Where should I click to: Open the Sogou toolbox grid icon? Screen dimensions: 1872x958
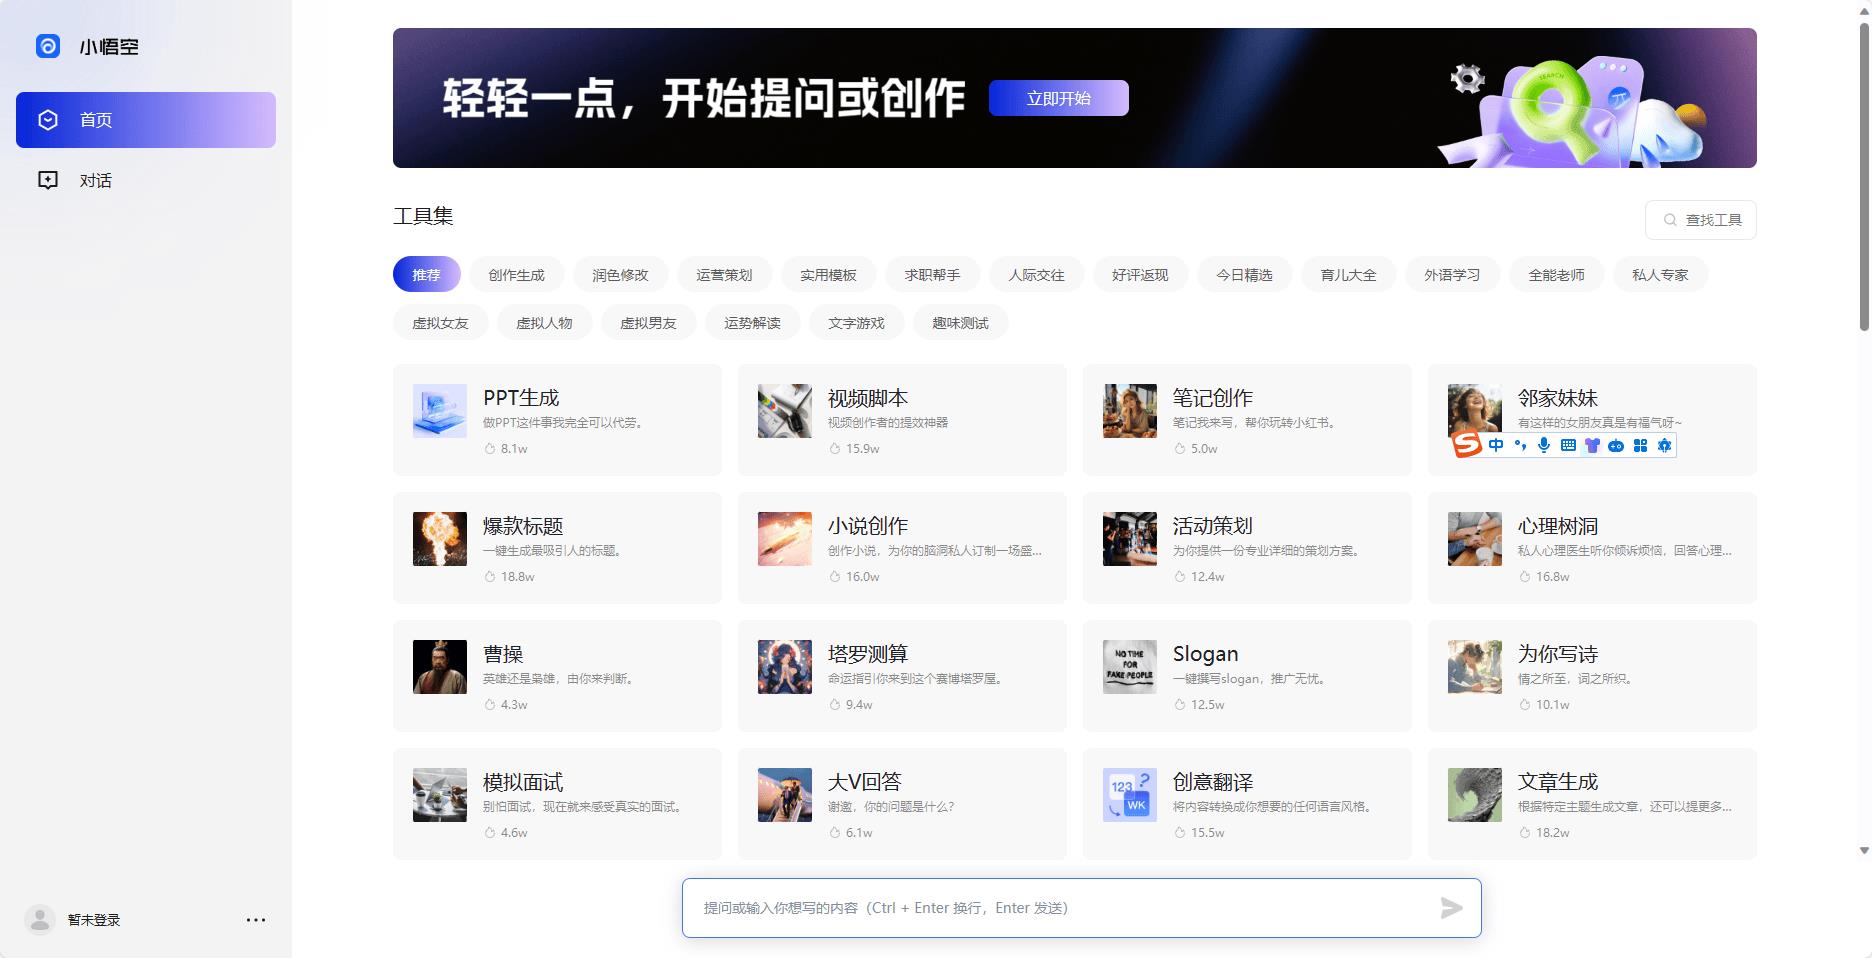1640,445
